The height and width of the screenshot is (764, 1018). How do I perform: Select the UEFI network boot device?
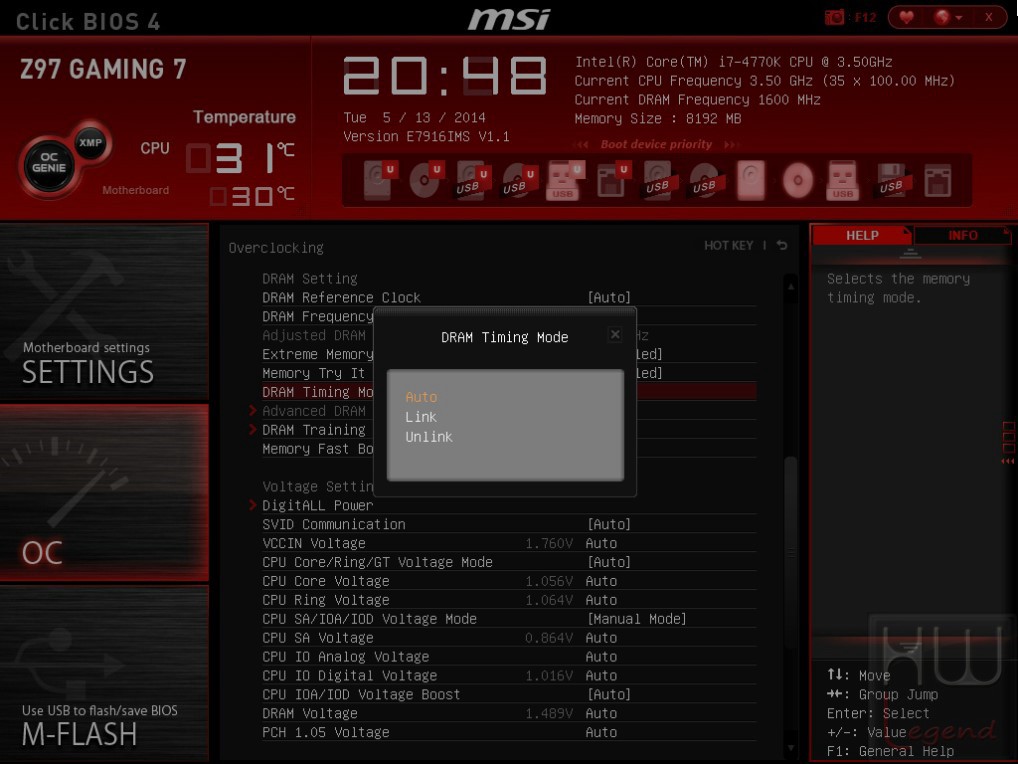click(612, 180)
